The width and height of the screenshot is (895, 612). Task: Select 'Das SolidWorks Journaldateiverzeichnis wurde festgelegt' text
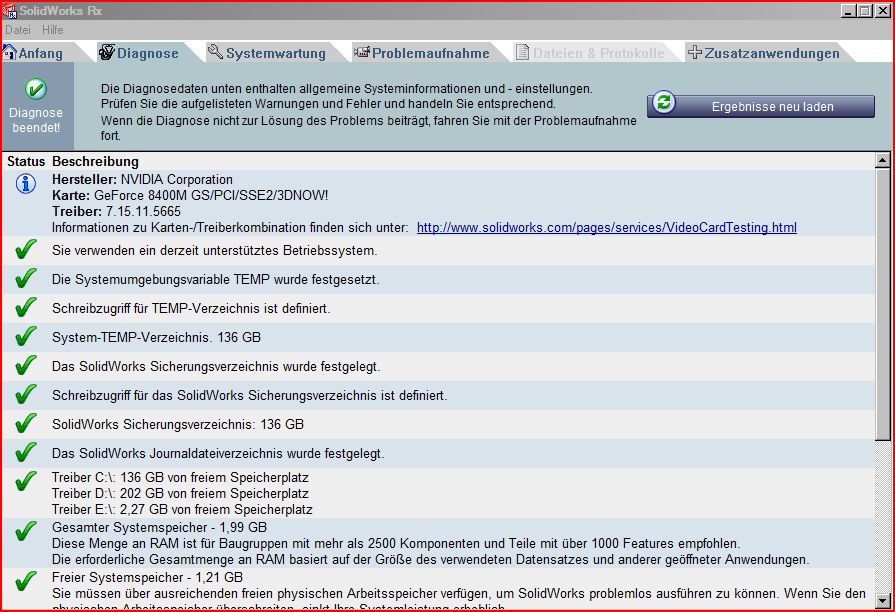click(218, 454)
